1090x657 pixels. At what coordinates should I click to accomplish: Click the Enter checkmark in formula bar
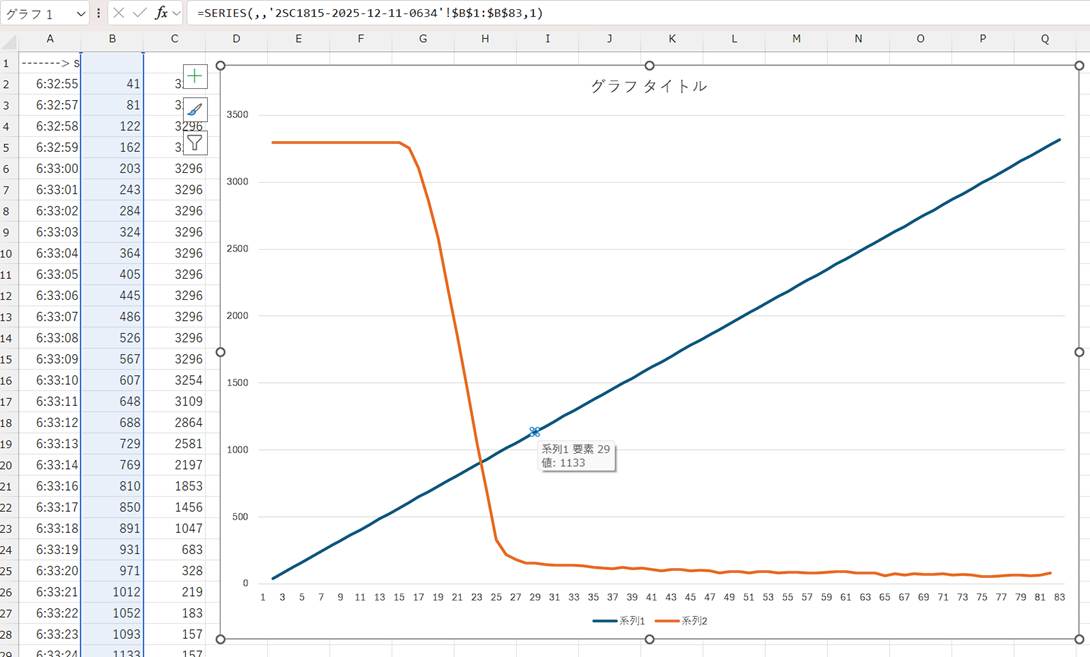click(x=139, y=13)
